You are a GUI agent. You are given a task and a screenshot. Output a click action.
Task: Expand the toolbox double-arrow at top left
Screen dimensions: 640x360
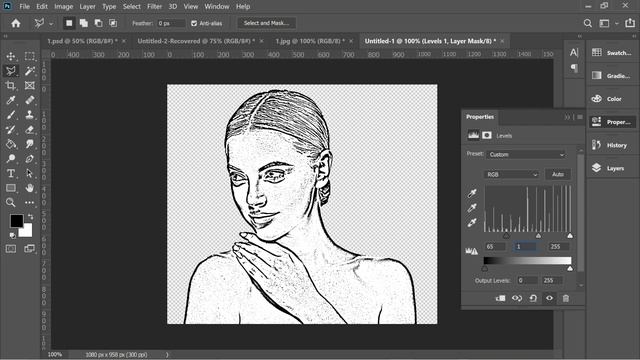click(x=5, y=36)
